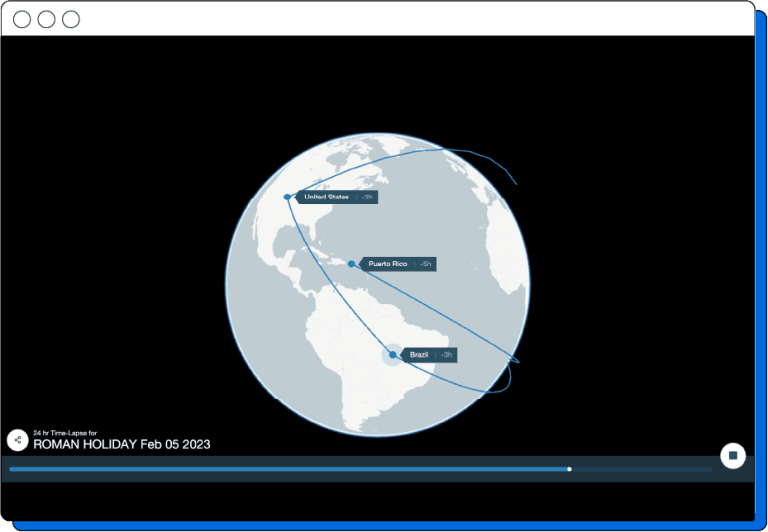Image resolution: width=768 pixels, height=532 pixels.
Task: Click the United States location marker dot
Action: coord(287,197)
